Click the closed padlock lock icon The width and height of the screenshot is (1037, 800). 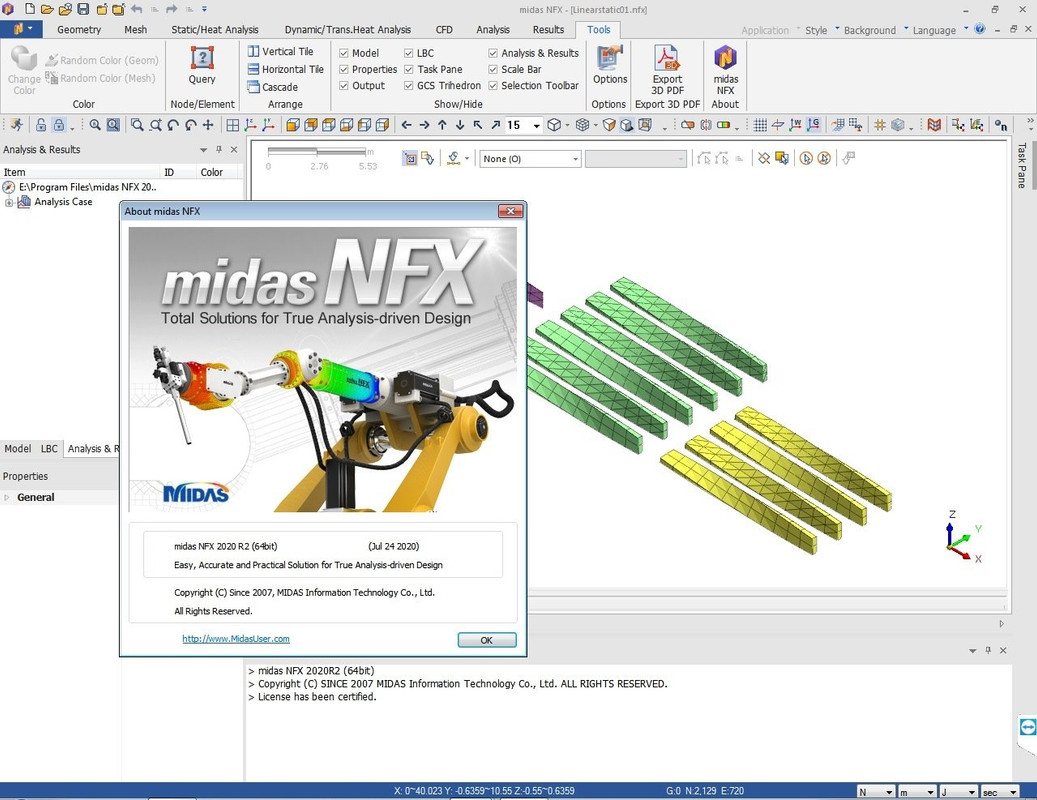(x=59, y=125)
